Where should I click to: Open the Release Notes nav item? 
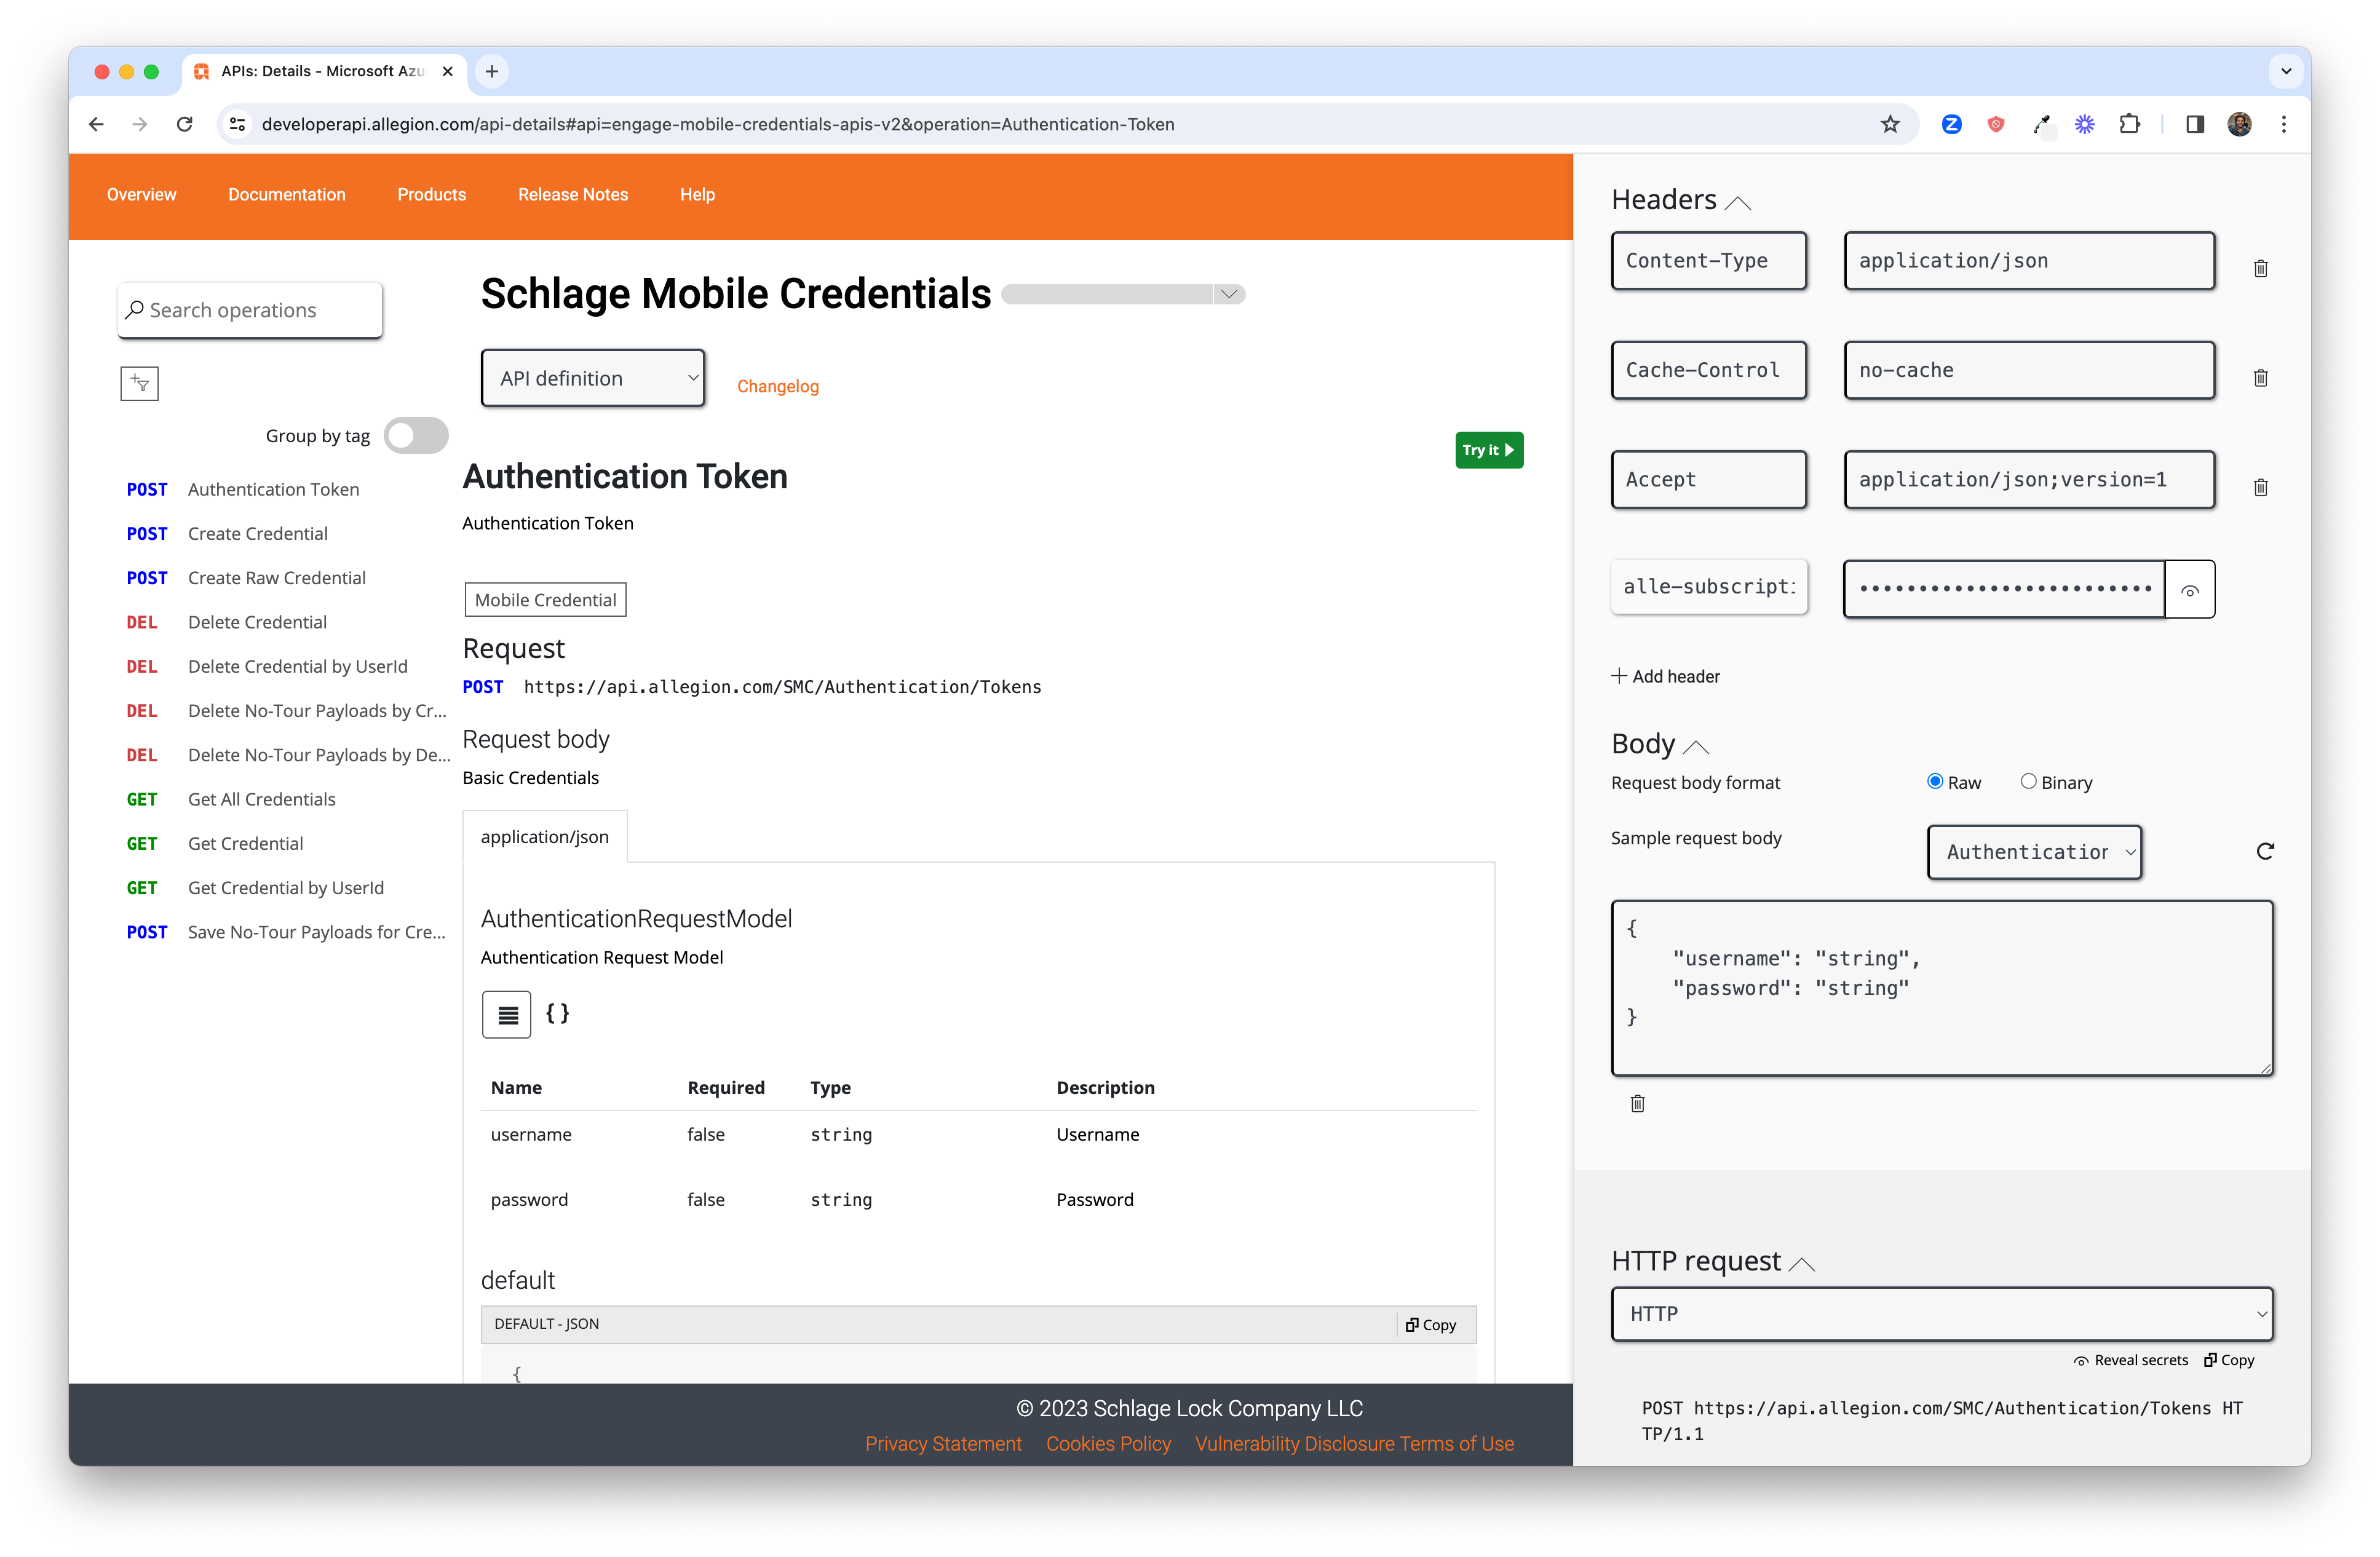572,194
